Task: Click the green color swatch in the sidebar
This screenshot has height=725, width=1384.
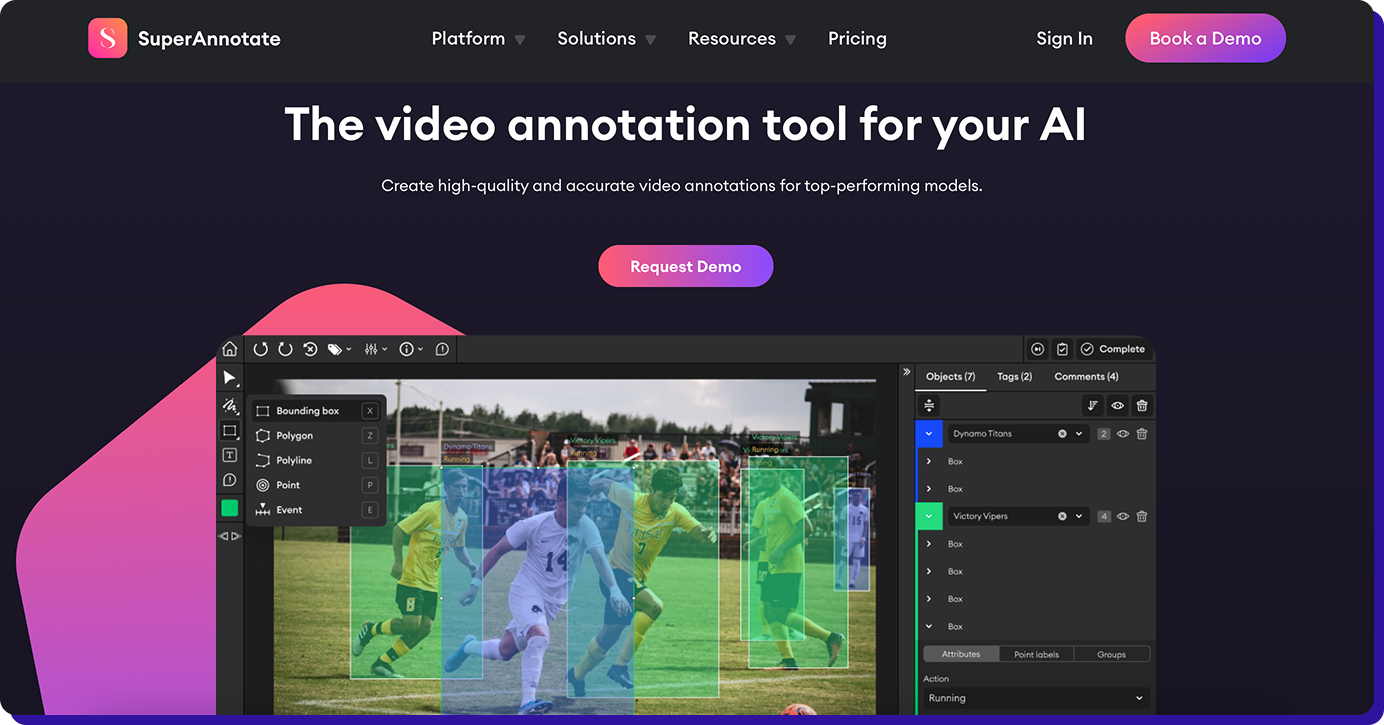Action: click(229, 507)
